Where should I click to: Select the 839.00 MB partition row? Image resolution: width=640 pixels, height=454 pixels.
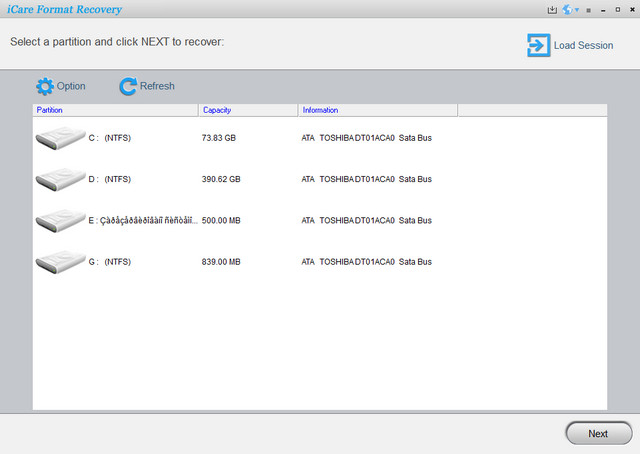coord(221,262)
